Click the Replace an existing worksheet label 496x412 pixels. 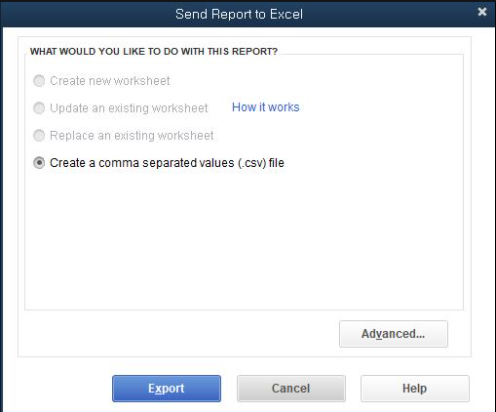132,135
